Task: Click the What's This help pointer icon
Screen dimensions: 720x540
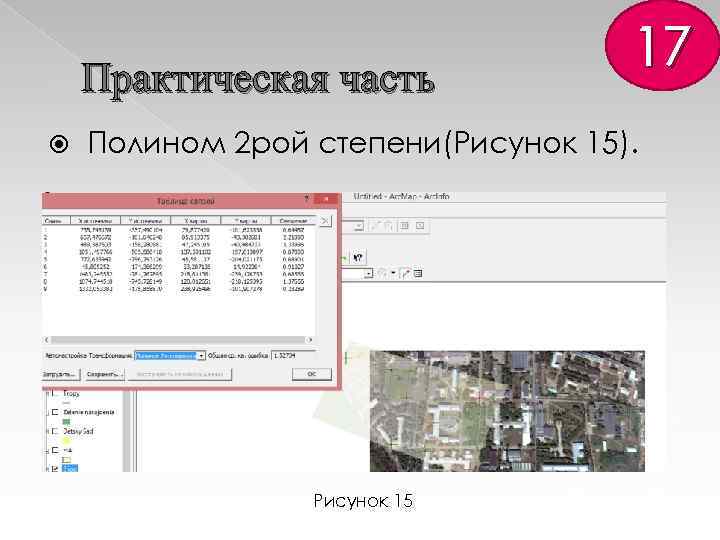Action: [358, 257]
